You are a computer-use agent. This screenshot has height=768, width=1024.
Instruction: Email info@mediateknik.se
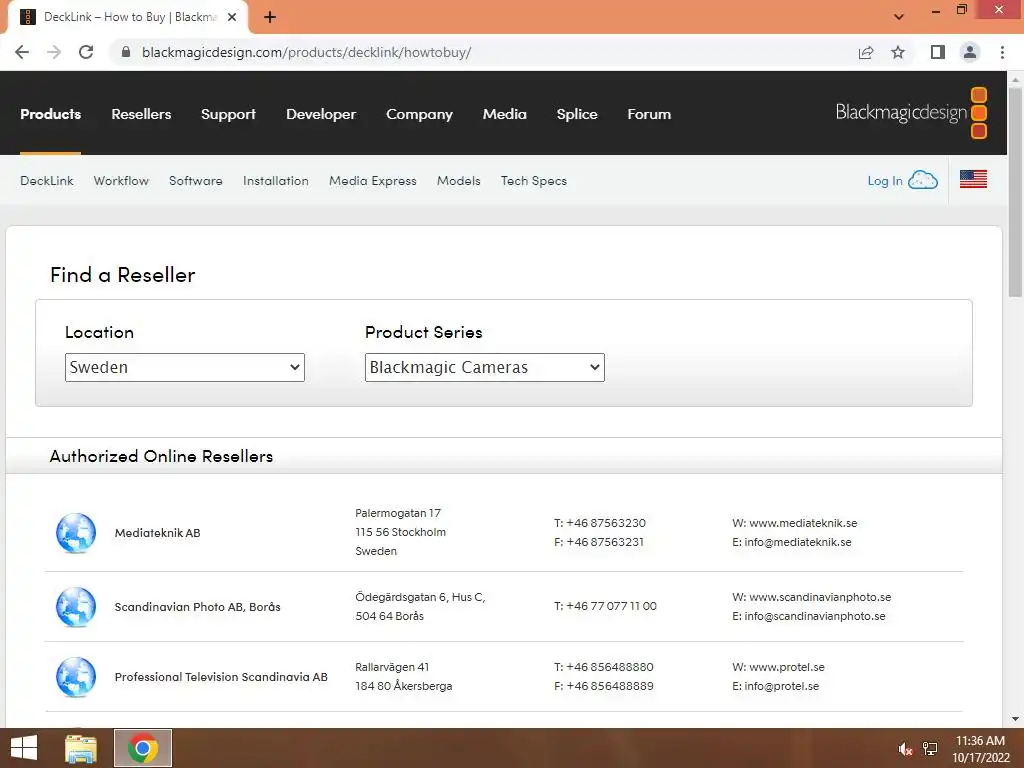[x=797, y=542]
